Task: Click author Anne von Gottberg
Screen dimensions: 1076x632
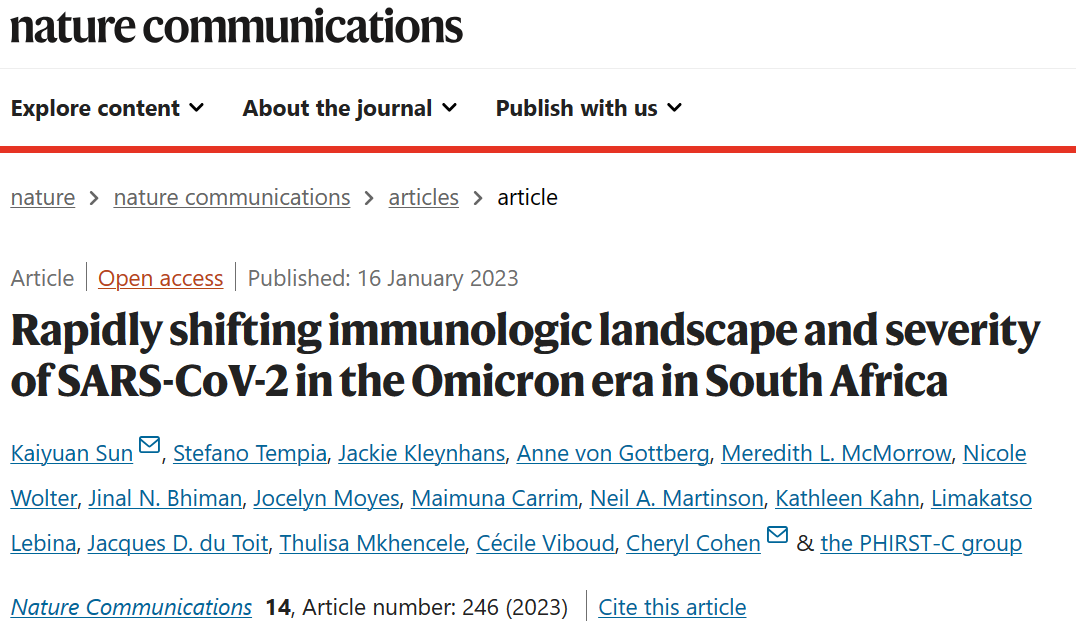Action: [613, 454]
